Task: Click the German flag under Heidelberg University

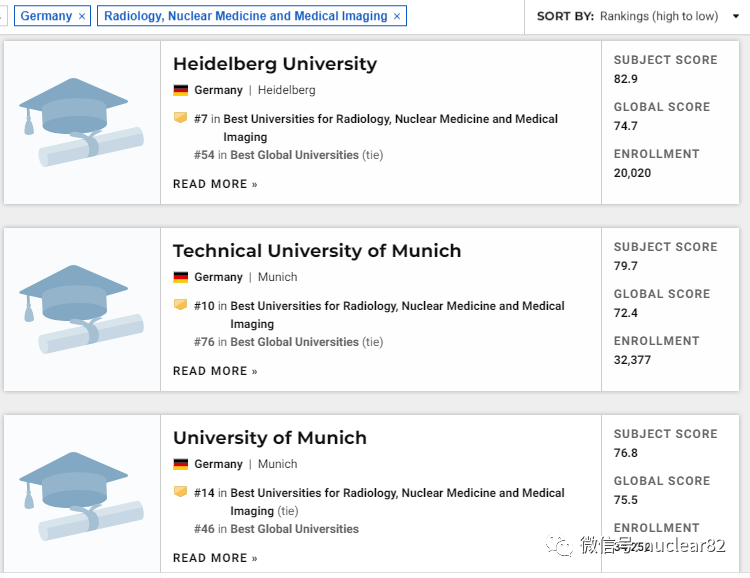Action: tap(181, 90)
